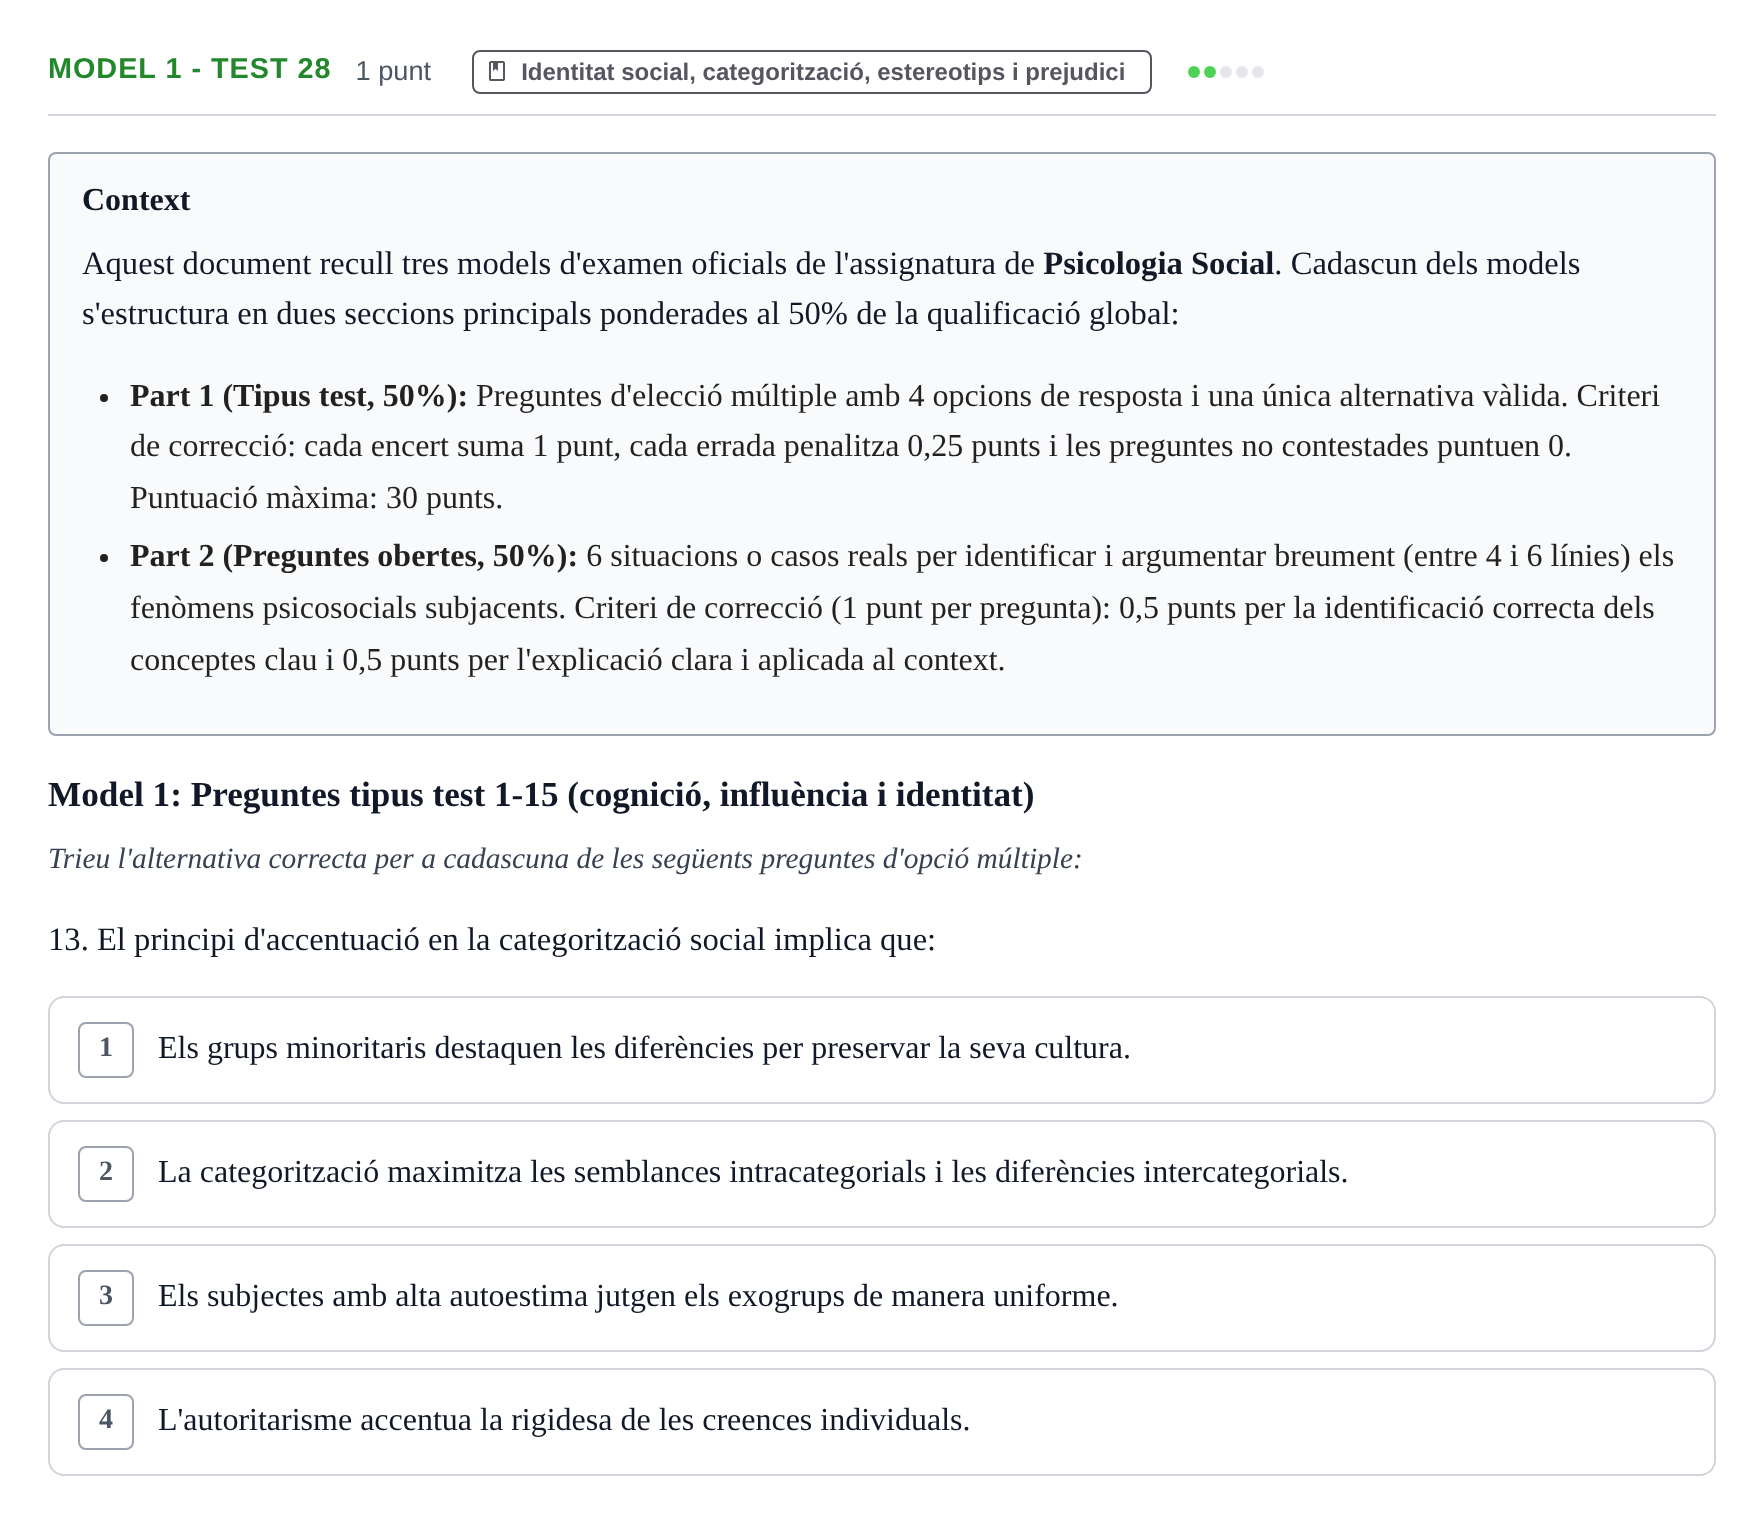Image resolution: width=1764 pixels, height=1524 pixels.
Task: Select answer option number 4 box
Action: pyautogui.click(x=106, y=1421)
